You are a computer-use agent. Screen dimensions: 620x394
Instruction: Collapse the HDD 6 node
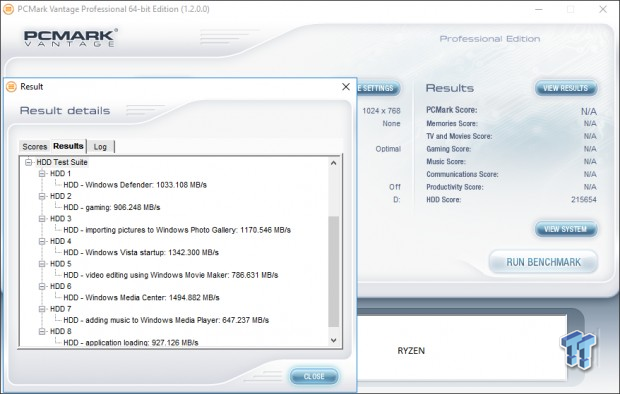pos(42,286)
